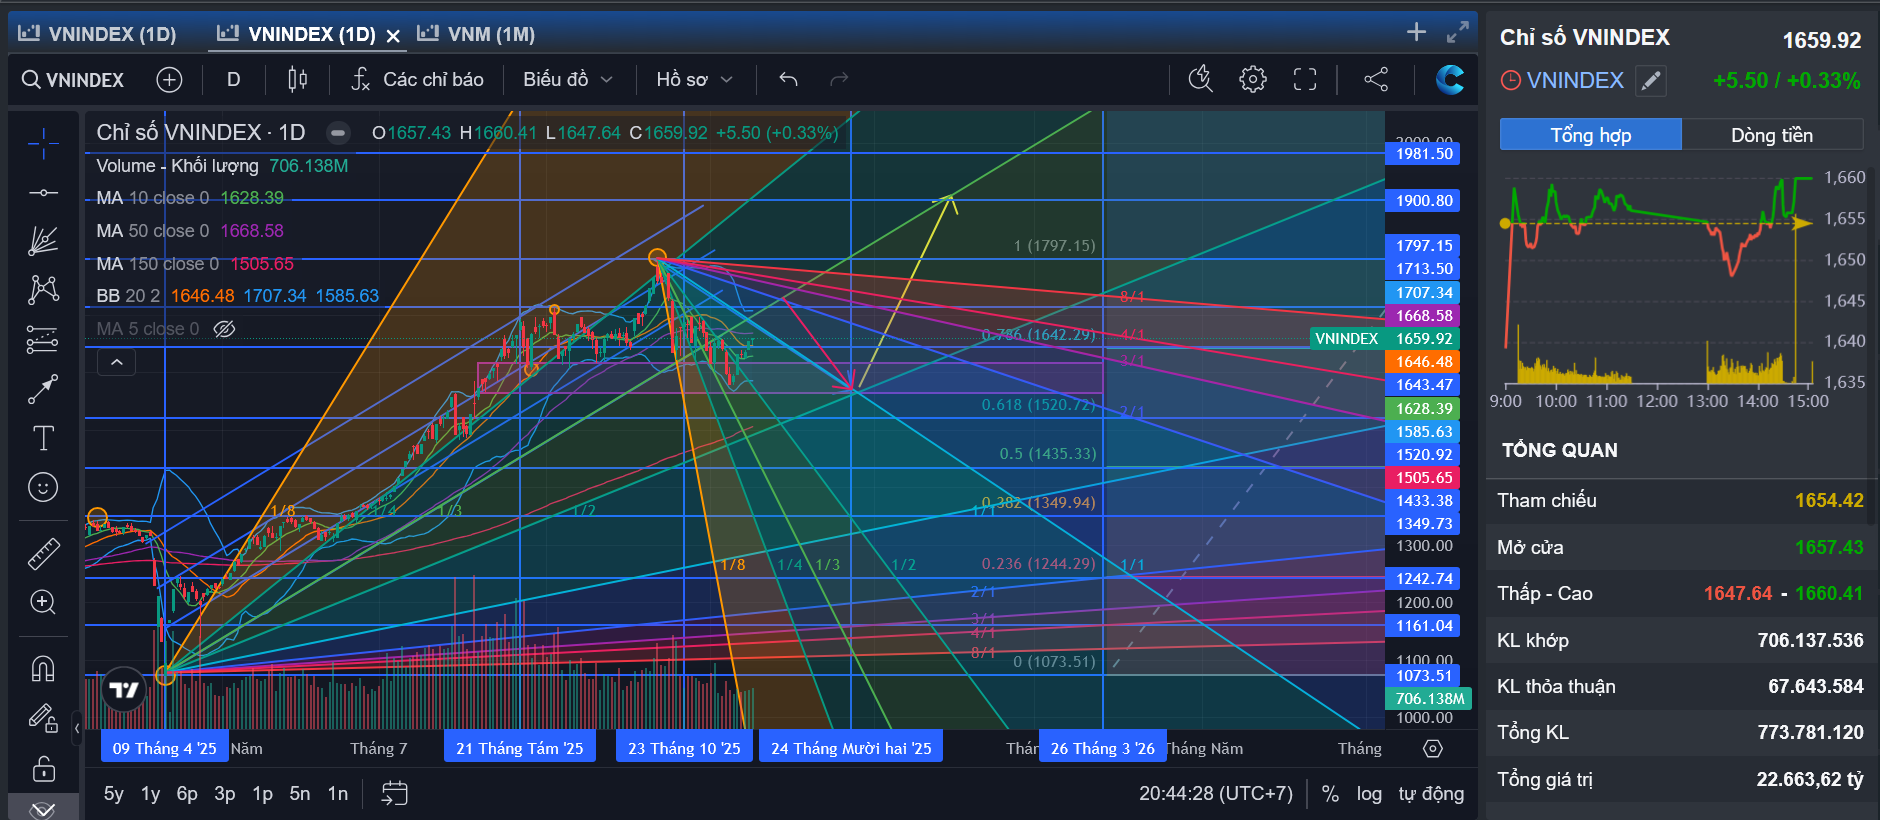Undo the last chart action
Viewport: 1880px width, 820px height.
(788, 80)
